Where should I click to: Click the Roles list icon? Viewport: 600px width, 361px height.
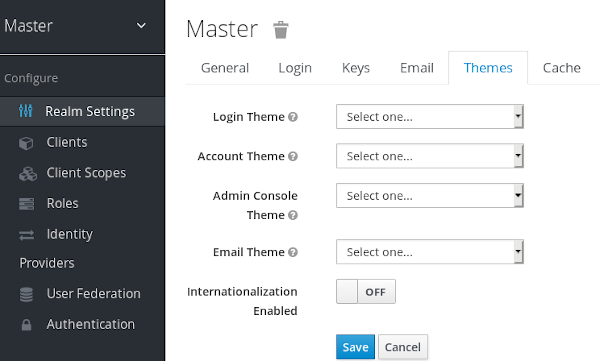[x=26, y=204]
